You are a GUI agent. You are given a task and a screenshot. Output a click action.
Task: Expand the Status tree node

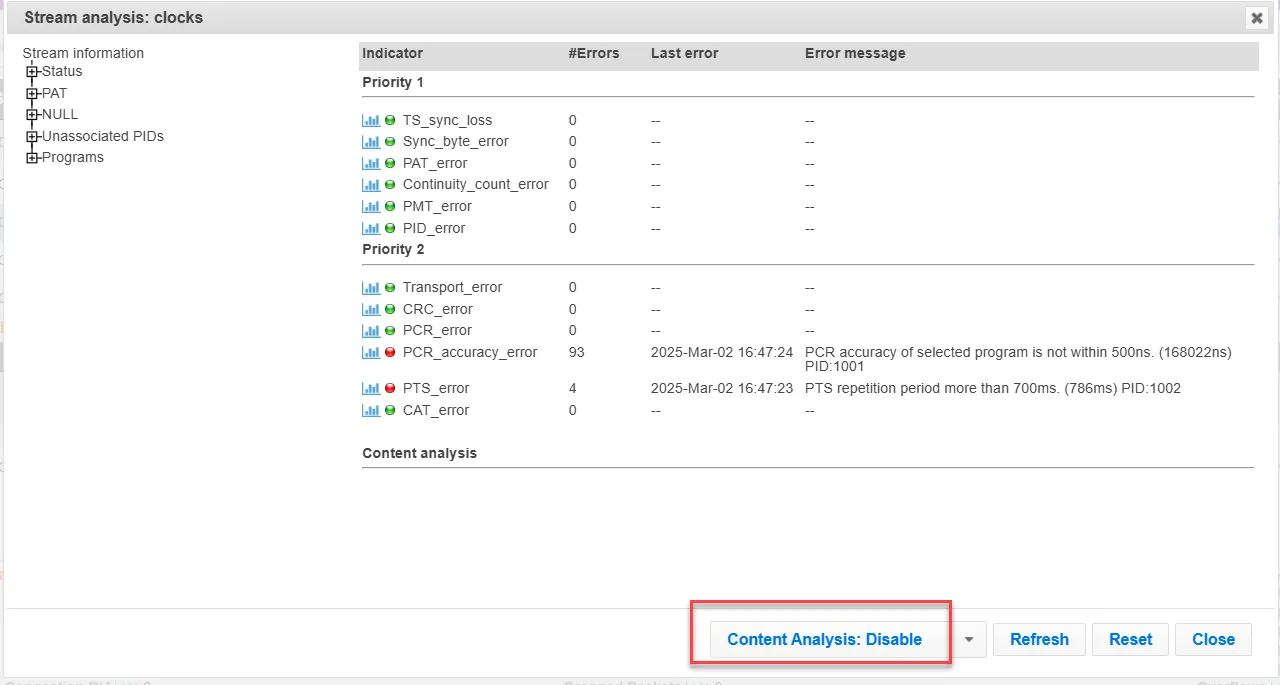32,72
